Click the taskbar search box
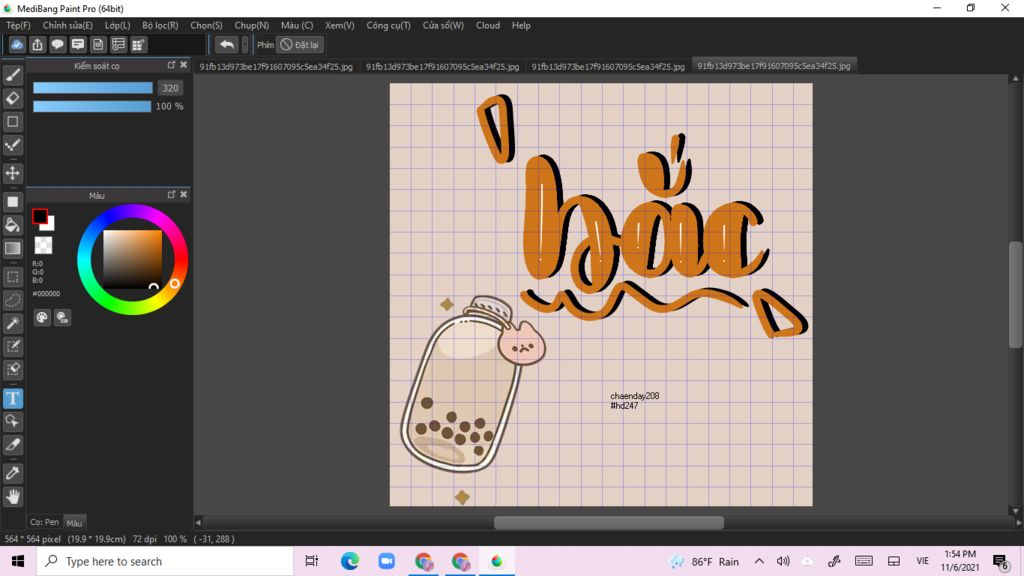The height and width of the screenshot is (576, 1024). [x=165, y=561]
